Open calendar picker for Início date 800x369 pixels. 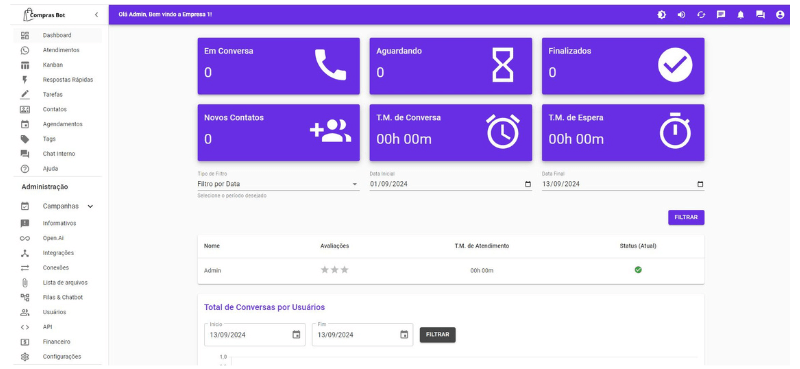coord(296,335)
